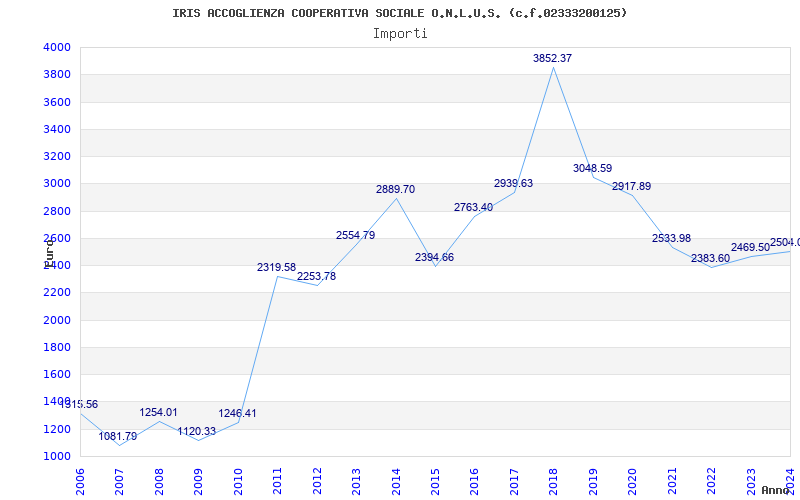Select the 1254.01 data label
This screenshot has height=500, width=800.
[158, 412]
